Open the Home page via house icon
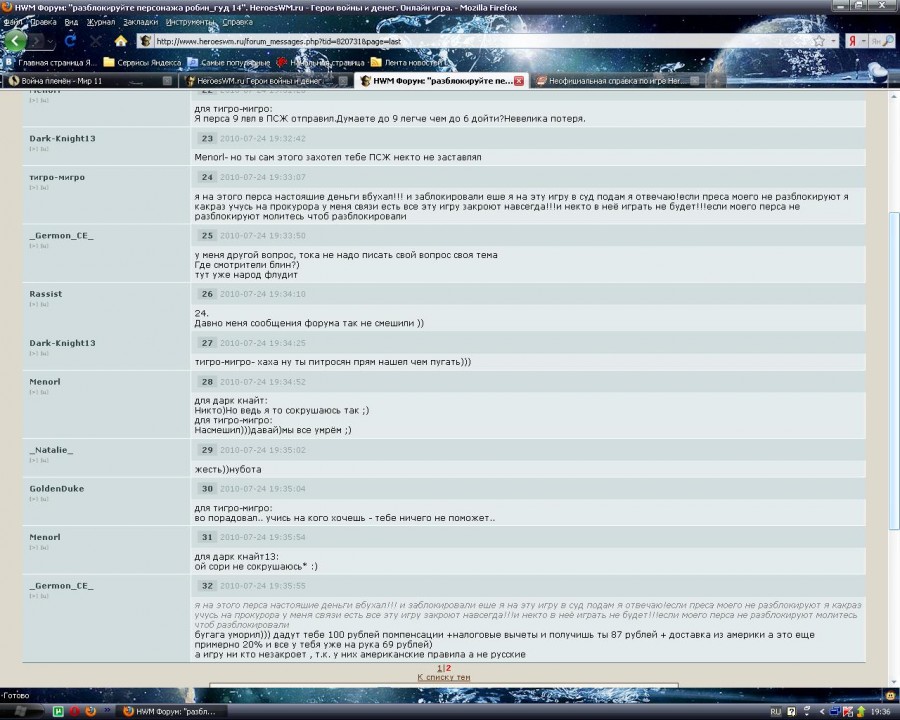Image resolution: width=900 pixels, height=720 pixels. (121, 41)
